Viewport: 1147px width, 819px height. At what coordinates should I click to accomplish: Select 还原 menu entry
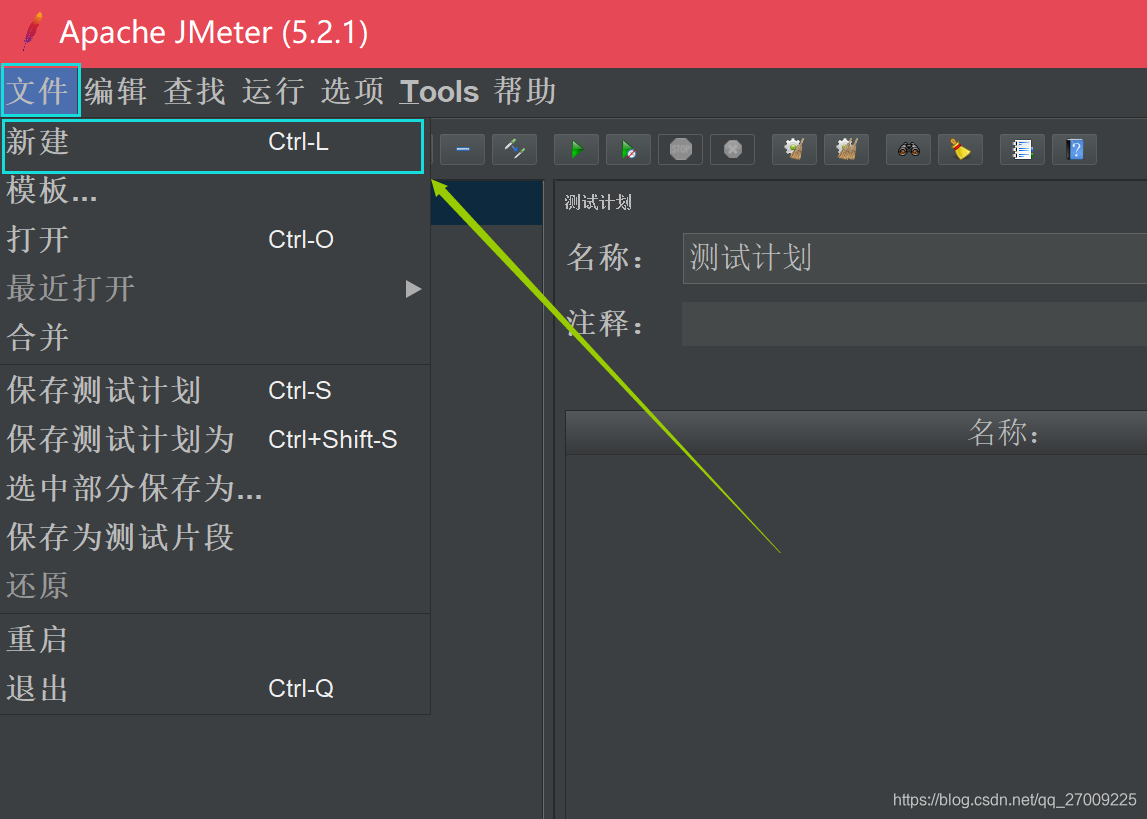click(215, 586)
